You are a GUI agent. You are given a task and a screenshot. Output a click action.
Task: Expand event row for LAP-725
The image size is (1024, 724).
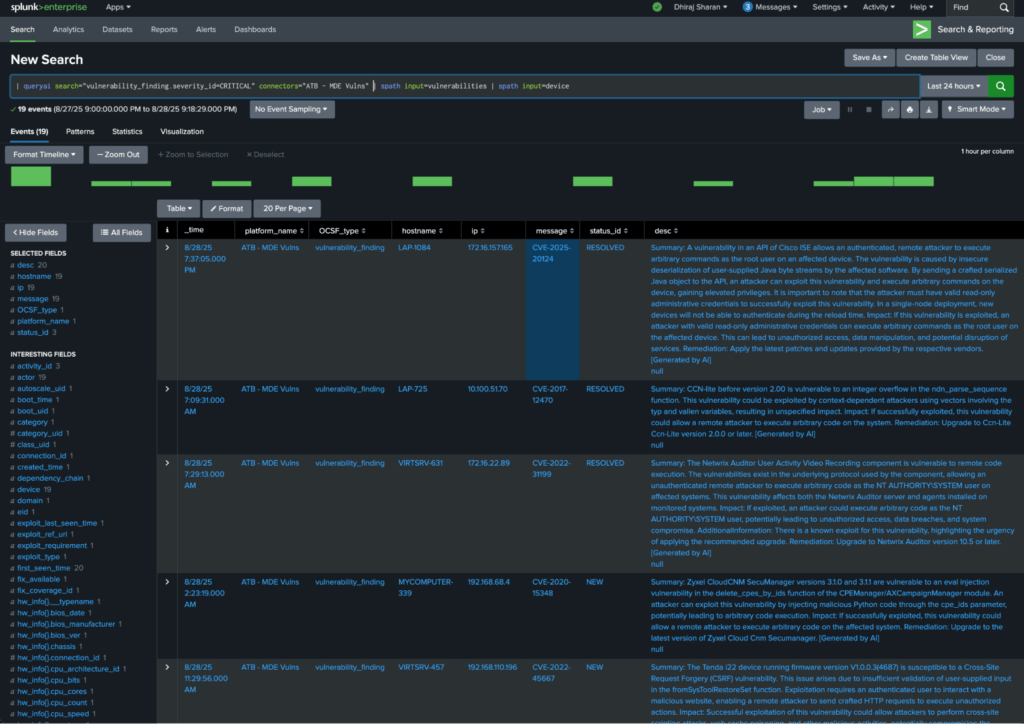[x=167, y=389]
